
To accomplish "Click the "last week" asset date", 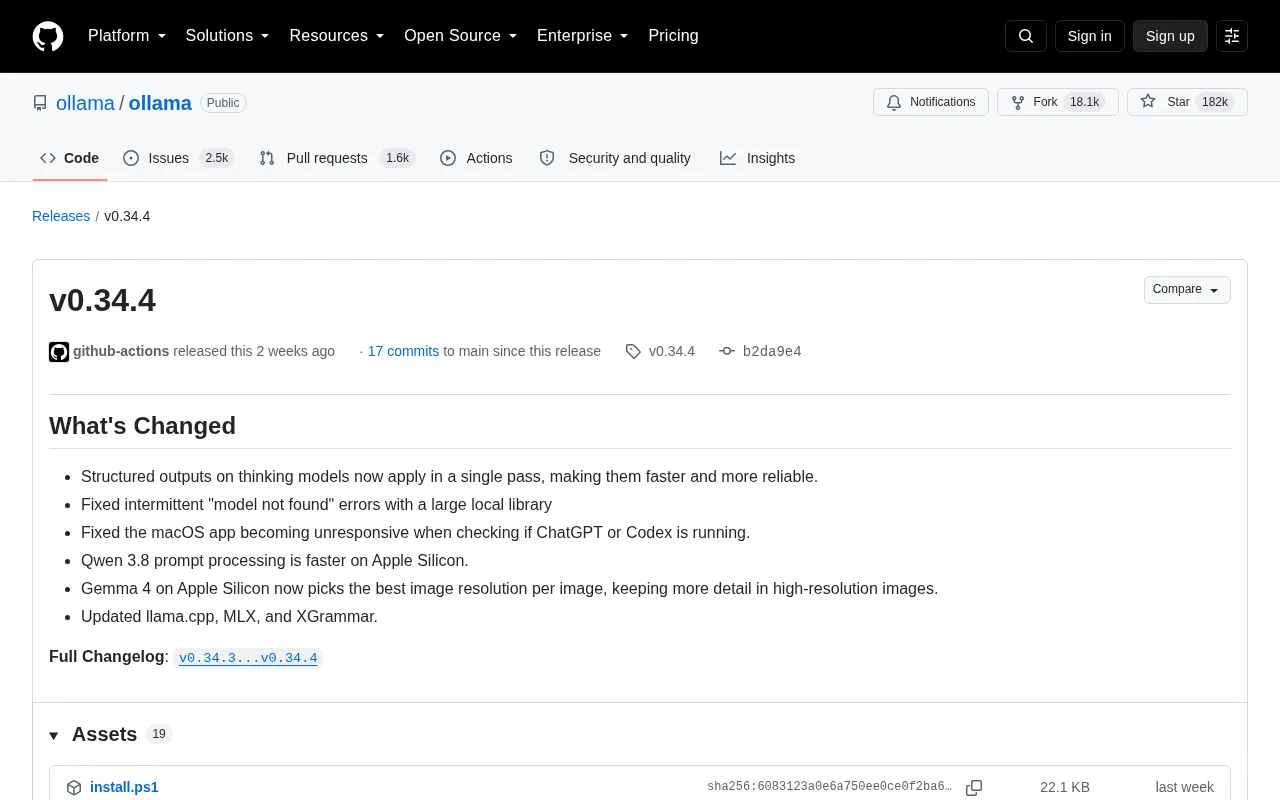I will 1185,788.
